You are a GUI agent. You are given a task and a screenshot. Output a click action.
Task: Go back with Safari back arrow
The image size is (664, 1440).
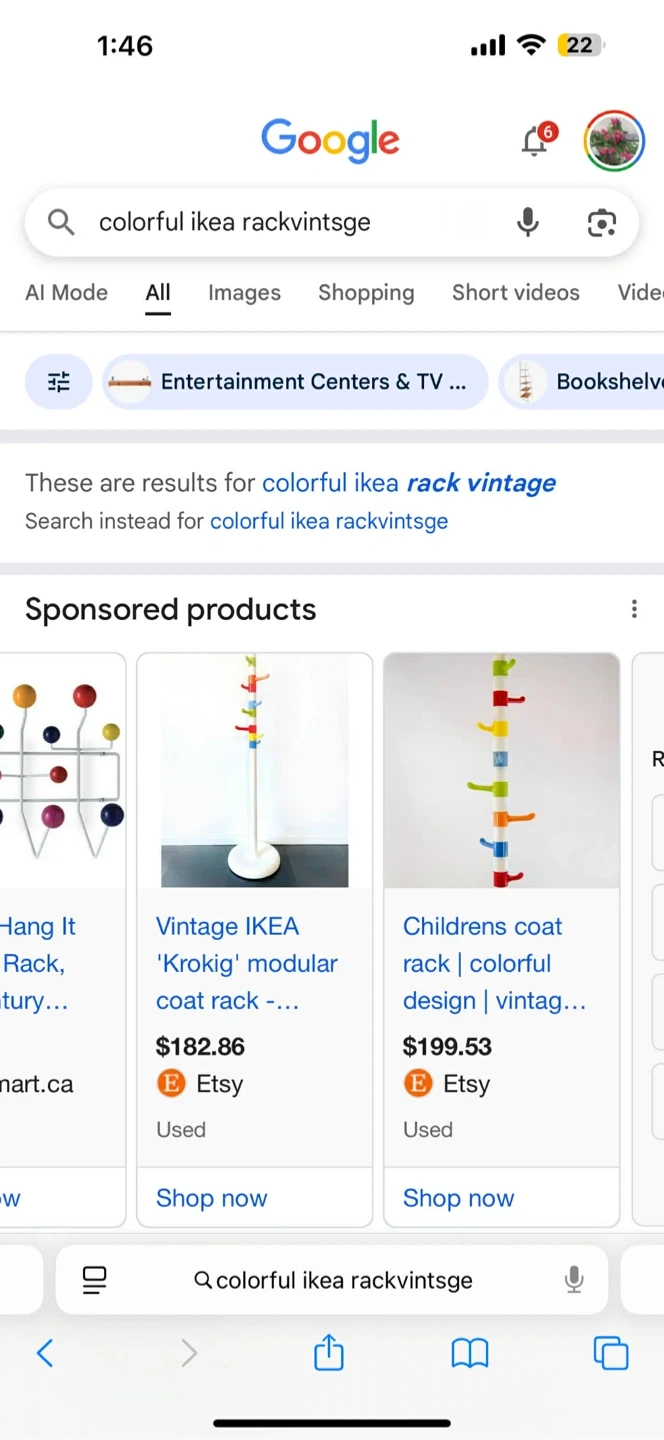[45, 1354]
